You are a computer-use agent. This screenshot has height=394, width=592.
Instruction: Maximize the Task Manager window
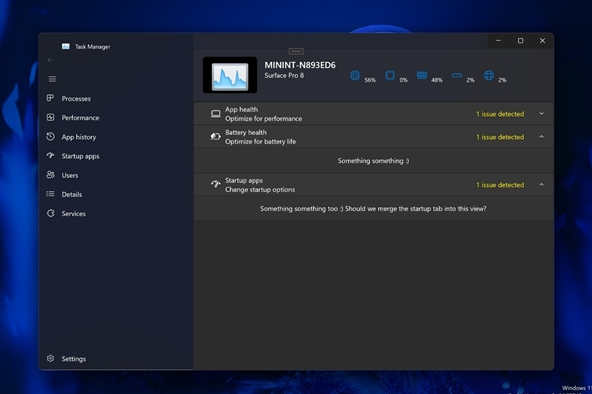520,40
